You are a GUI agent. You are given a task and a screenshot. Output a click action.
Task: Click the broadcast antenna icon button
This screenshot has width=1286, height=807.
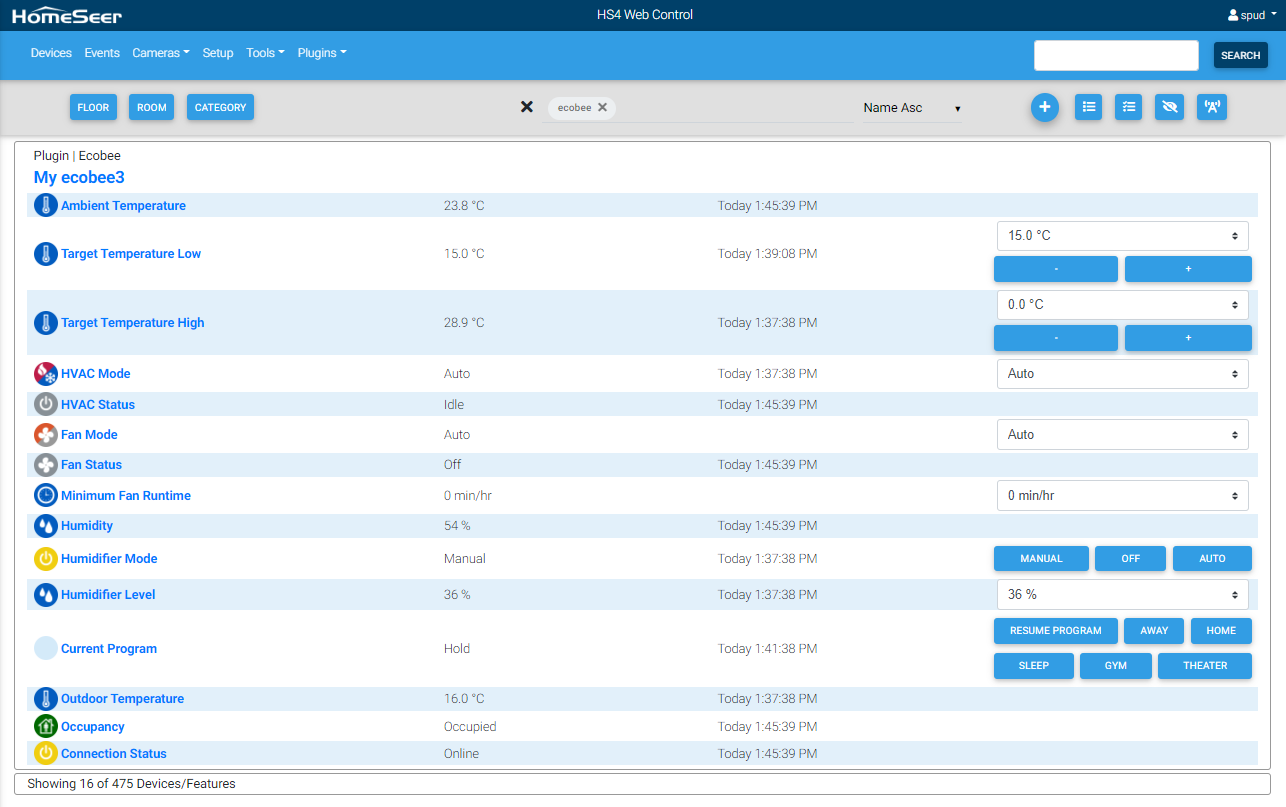tap(1211, 107)
